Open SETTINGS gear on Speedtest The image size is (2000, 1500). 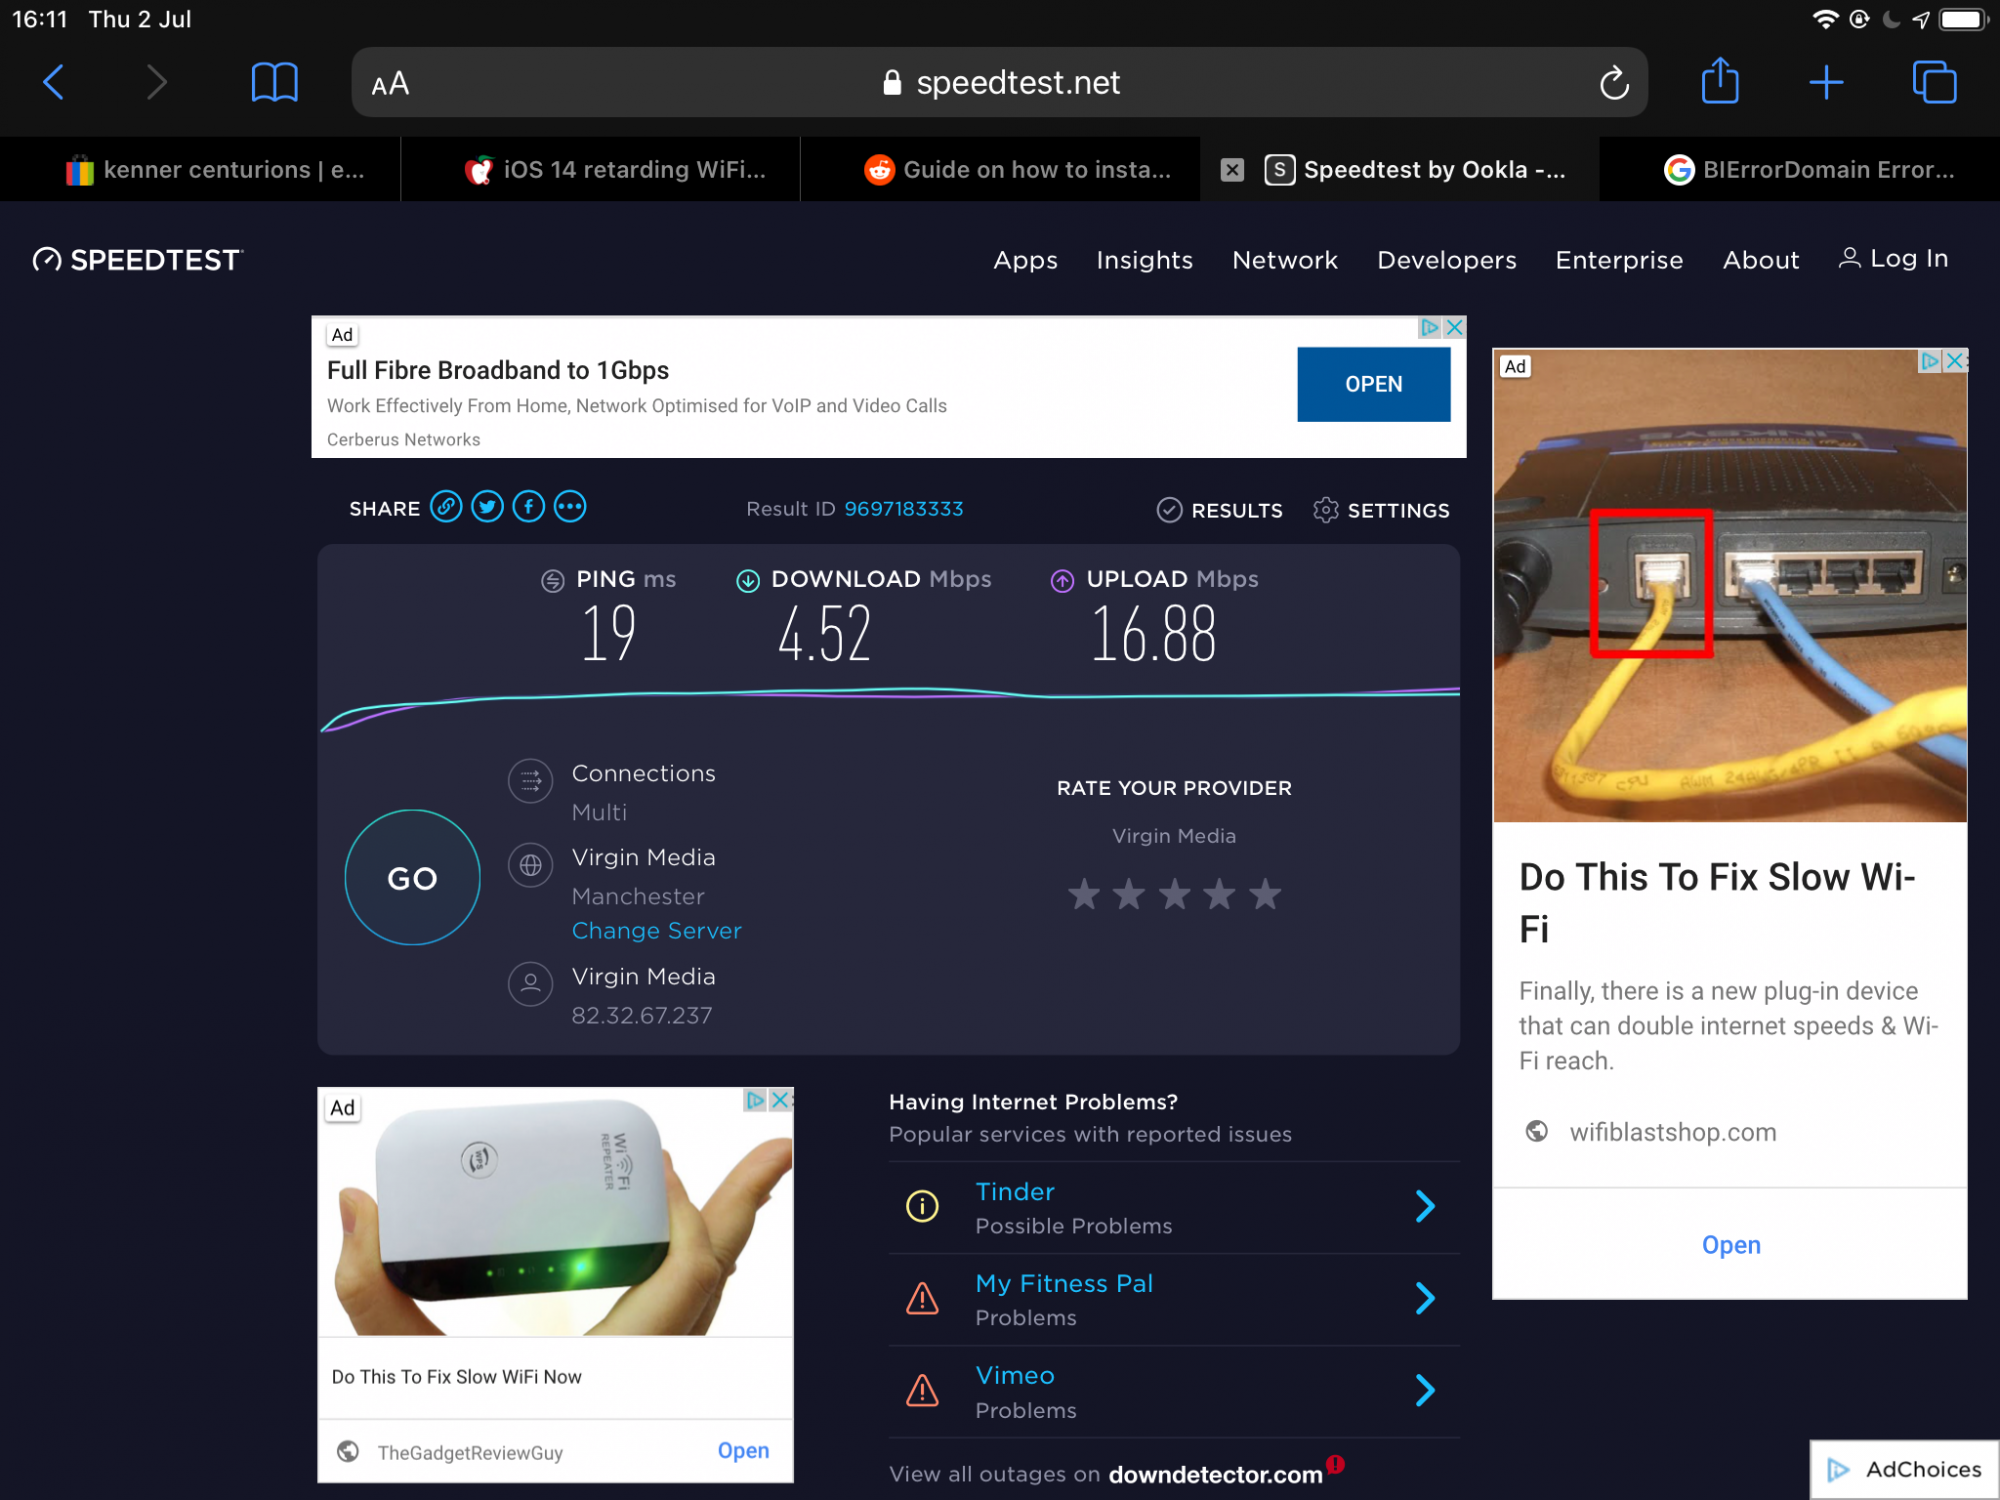[1381, 510]
